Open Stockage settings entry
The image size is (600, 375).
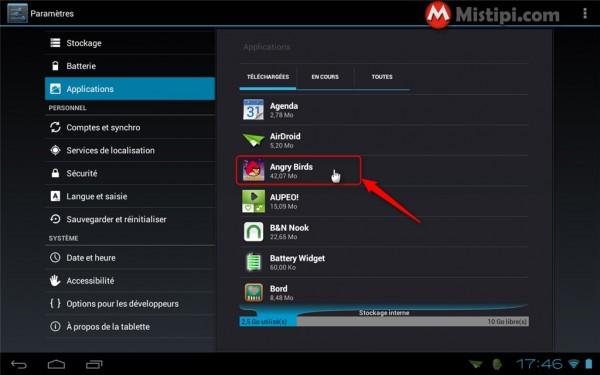pos(130,43)
